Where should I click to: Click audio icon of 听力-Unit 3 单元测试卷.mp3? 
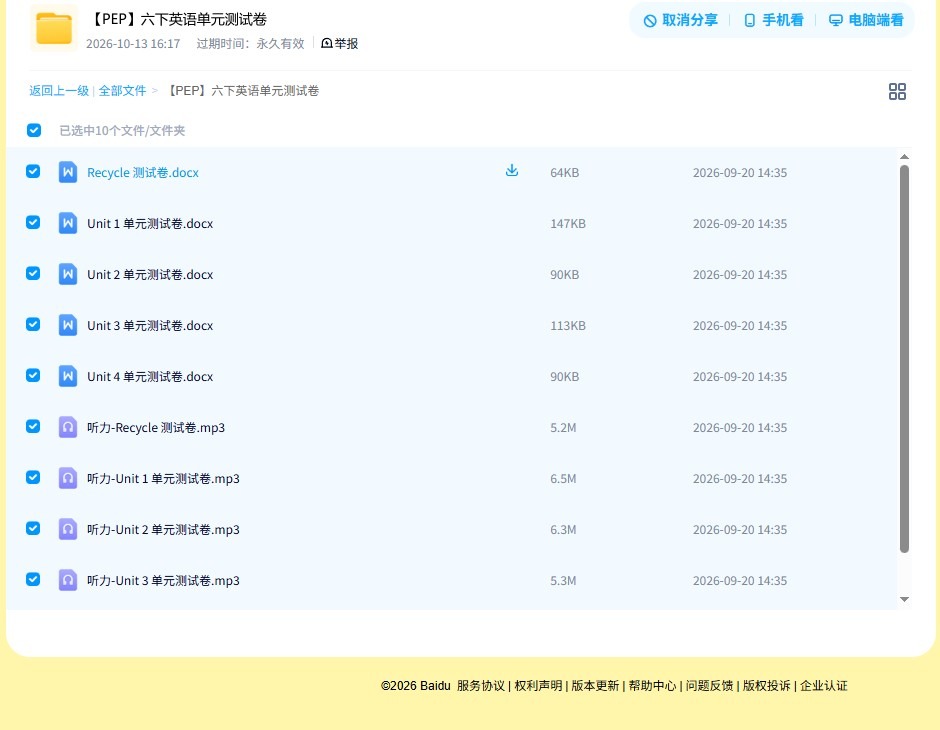(x=68, y=580)
